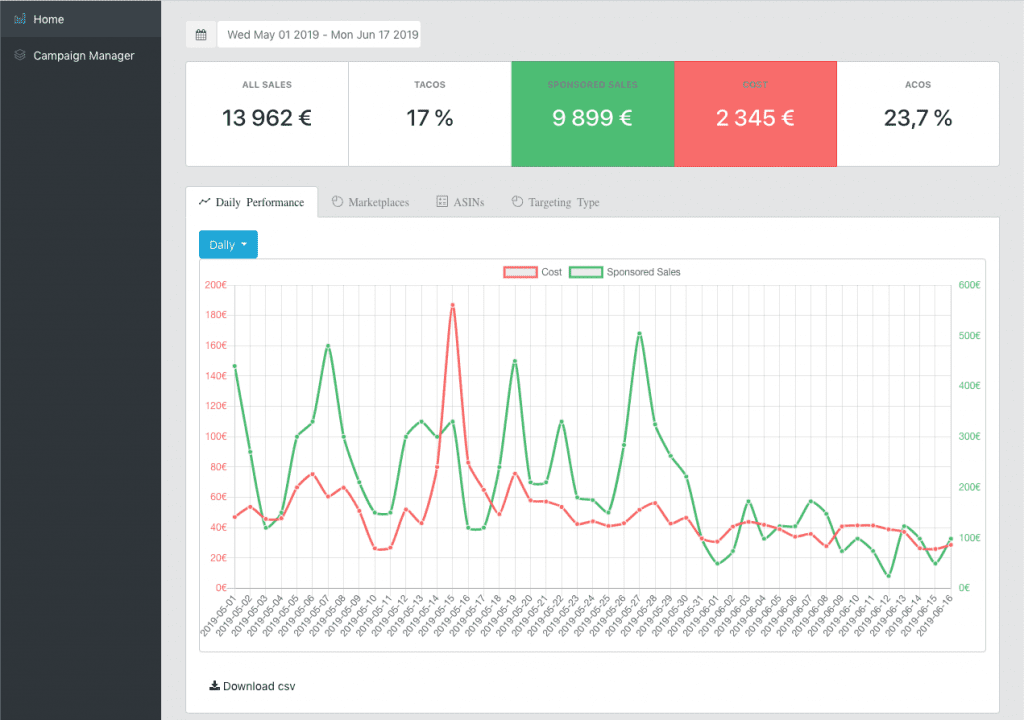The width and height of the screenshot is (1024, 720).
Task: Click the Daily Performance line chart icon
Action: 205,202
